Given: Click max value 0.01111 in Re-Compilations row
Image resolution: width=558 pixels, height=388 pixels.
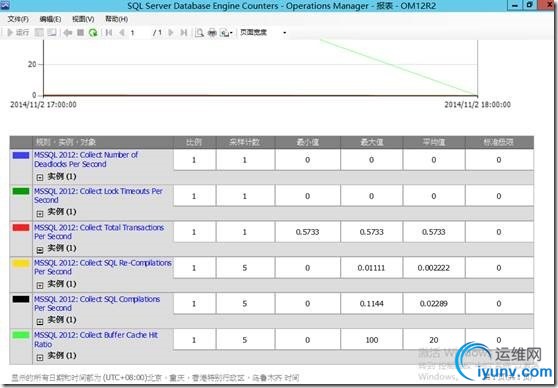Looking at the screenshot, I should point(372,268).
